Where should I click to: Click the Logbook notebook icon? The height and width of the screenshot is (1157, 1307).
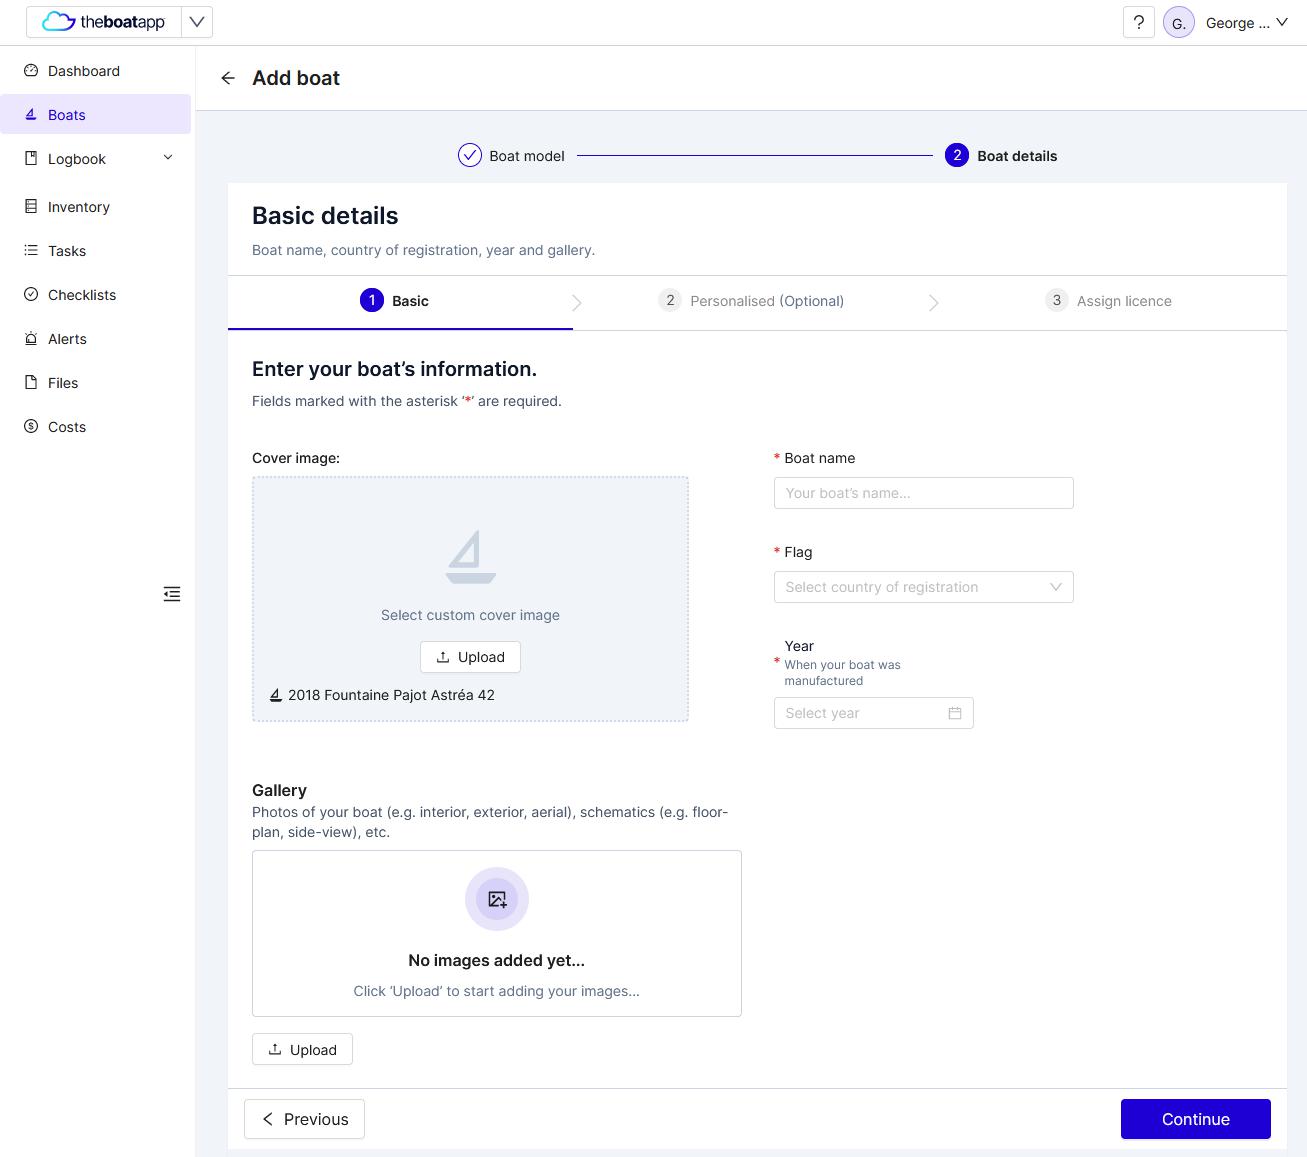[x=31, y=158]
